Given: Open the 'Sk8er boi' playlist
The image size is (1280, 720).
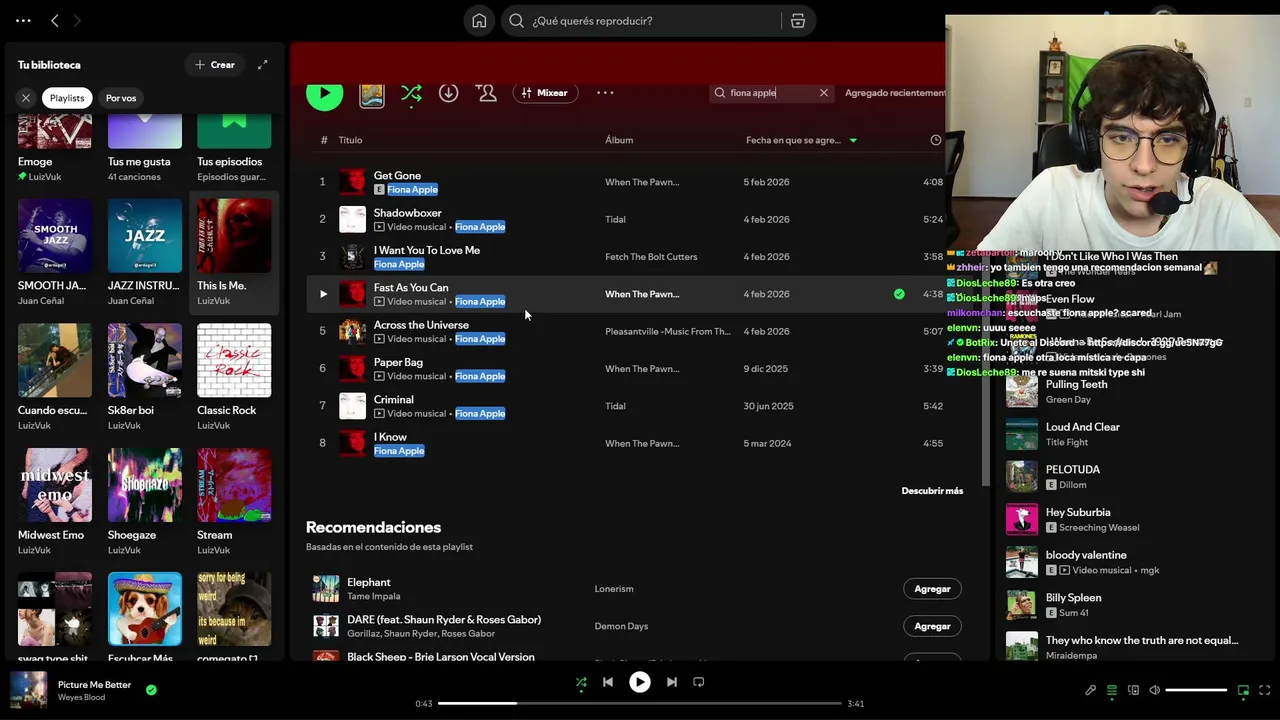Looking at the screenshot, I should (x=145, y=377).
